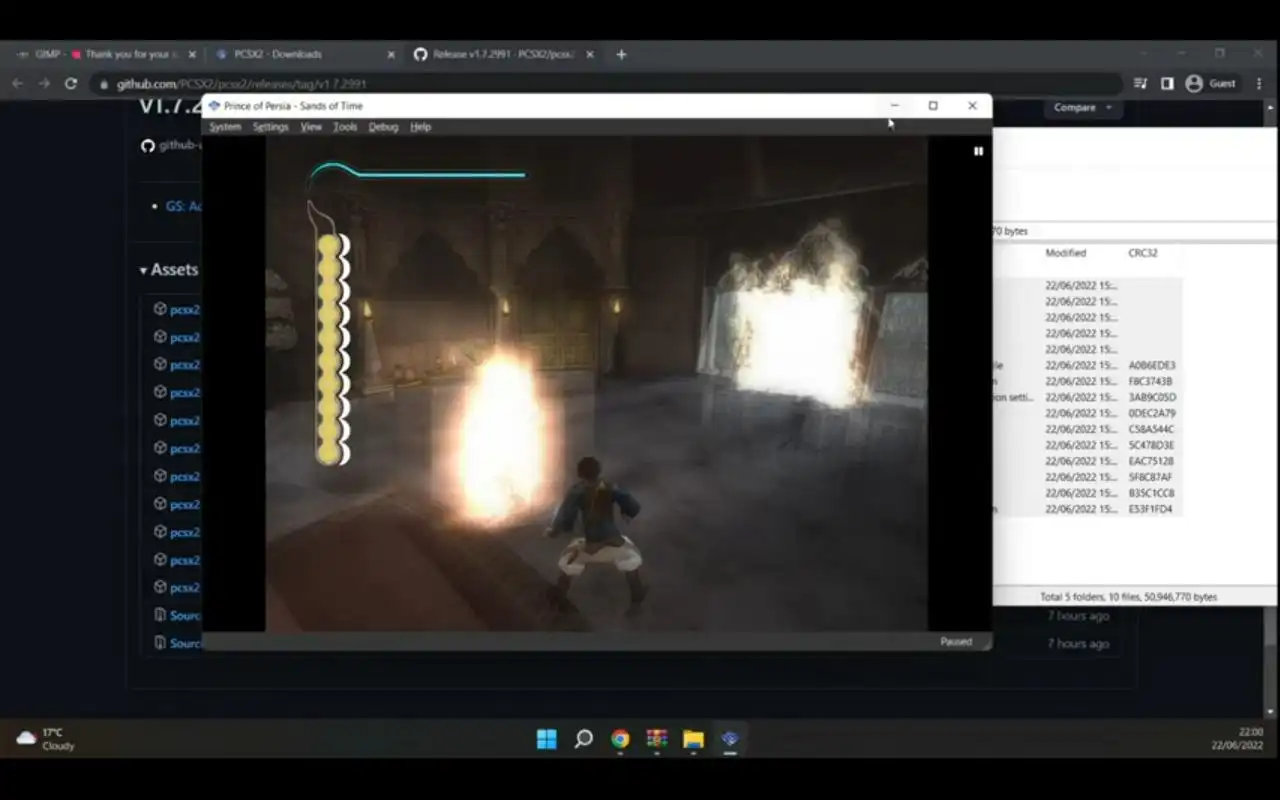
Task: Open the Guest profile button
Action: pyautogui.click(x=1211, y=84)
